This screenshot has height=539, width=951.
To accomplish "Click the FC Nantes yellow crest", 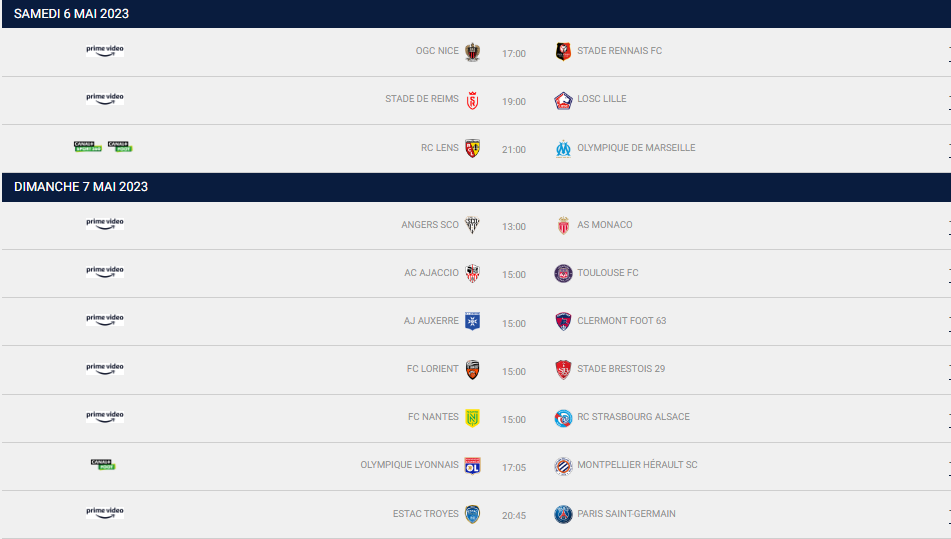I will click(x=472, y=418).
